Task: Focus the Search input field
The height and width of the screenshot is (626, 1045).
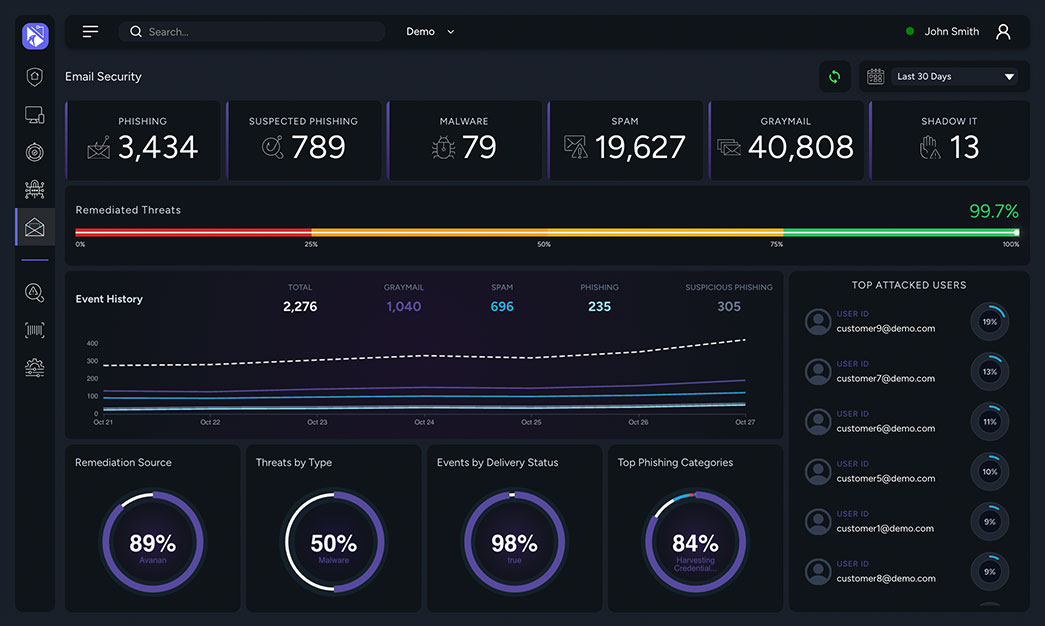Action: point(252,31)
